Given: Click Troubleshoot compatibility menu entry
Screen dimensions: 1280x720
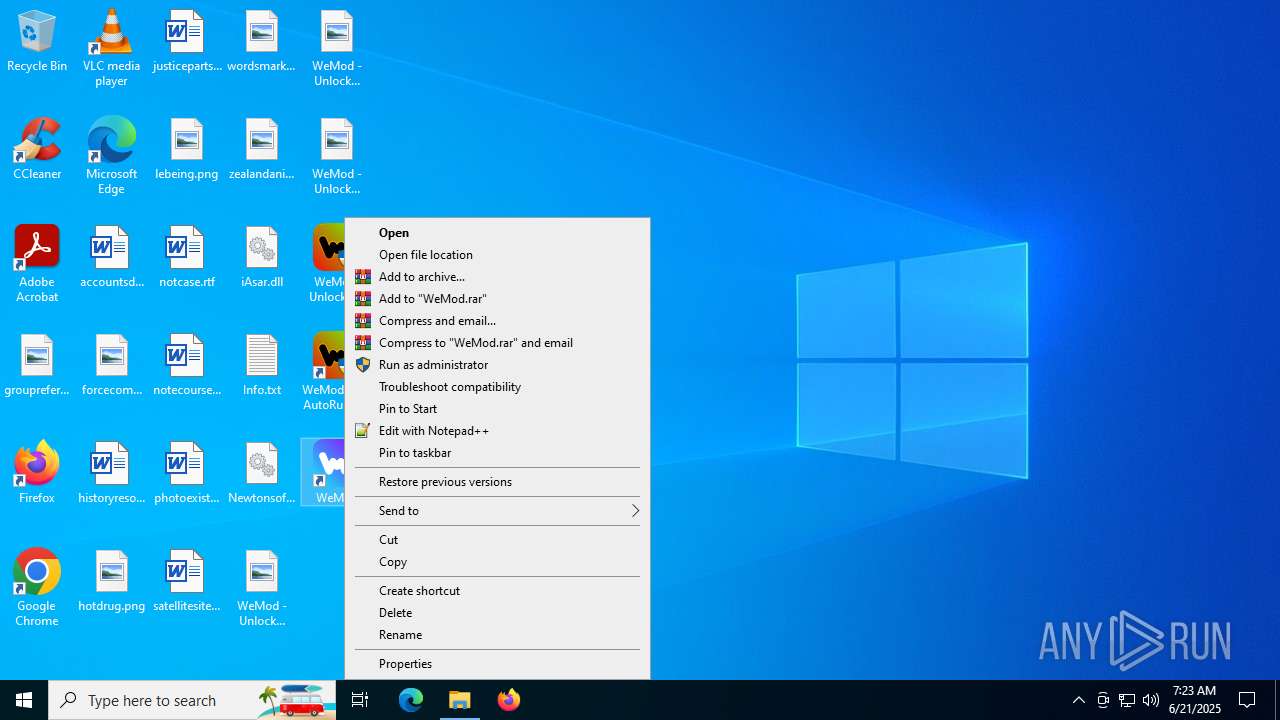Looking at the screenshot, I should [x=497, y=387].
